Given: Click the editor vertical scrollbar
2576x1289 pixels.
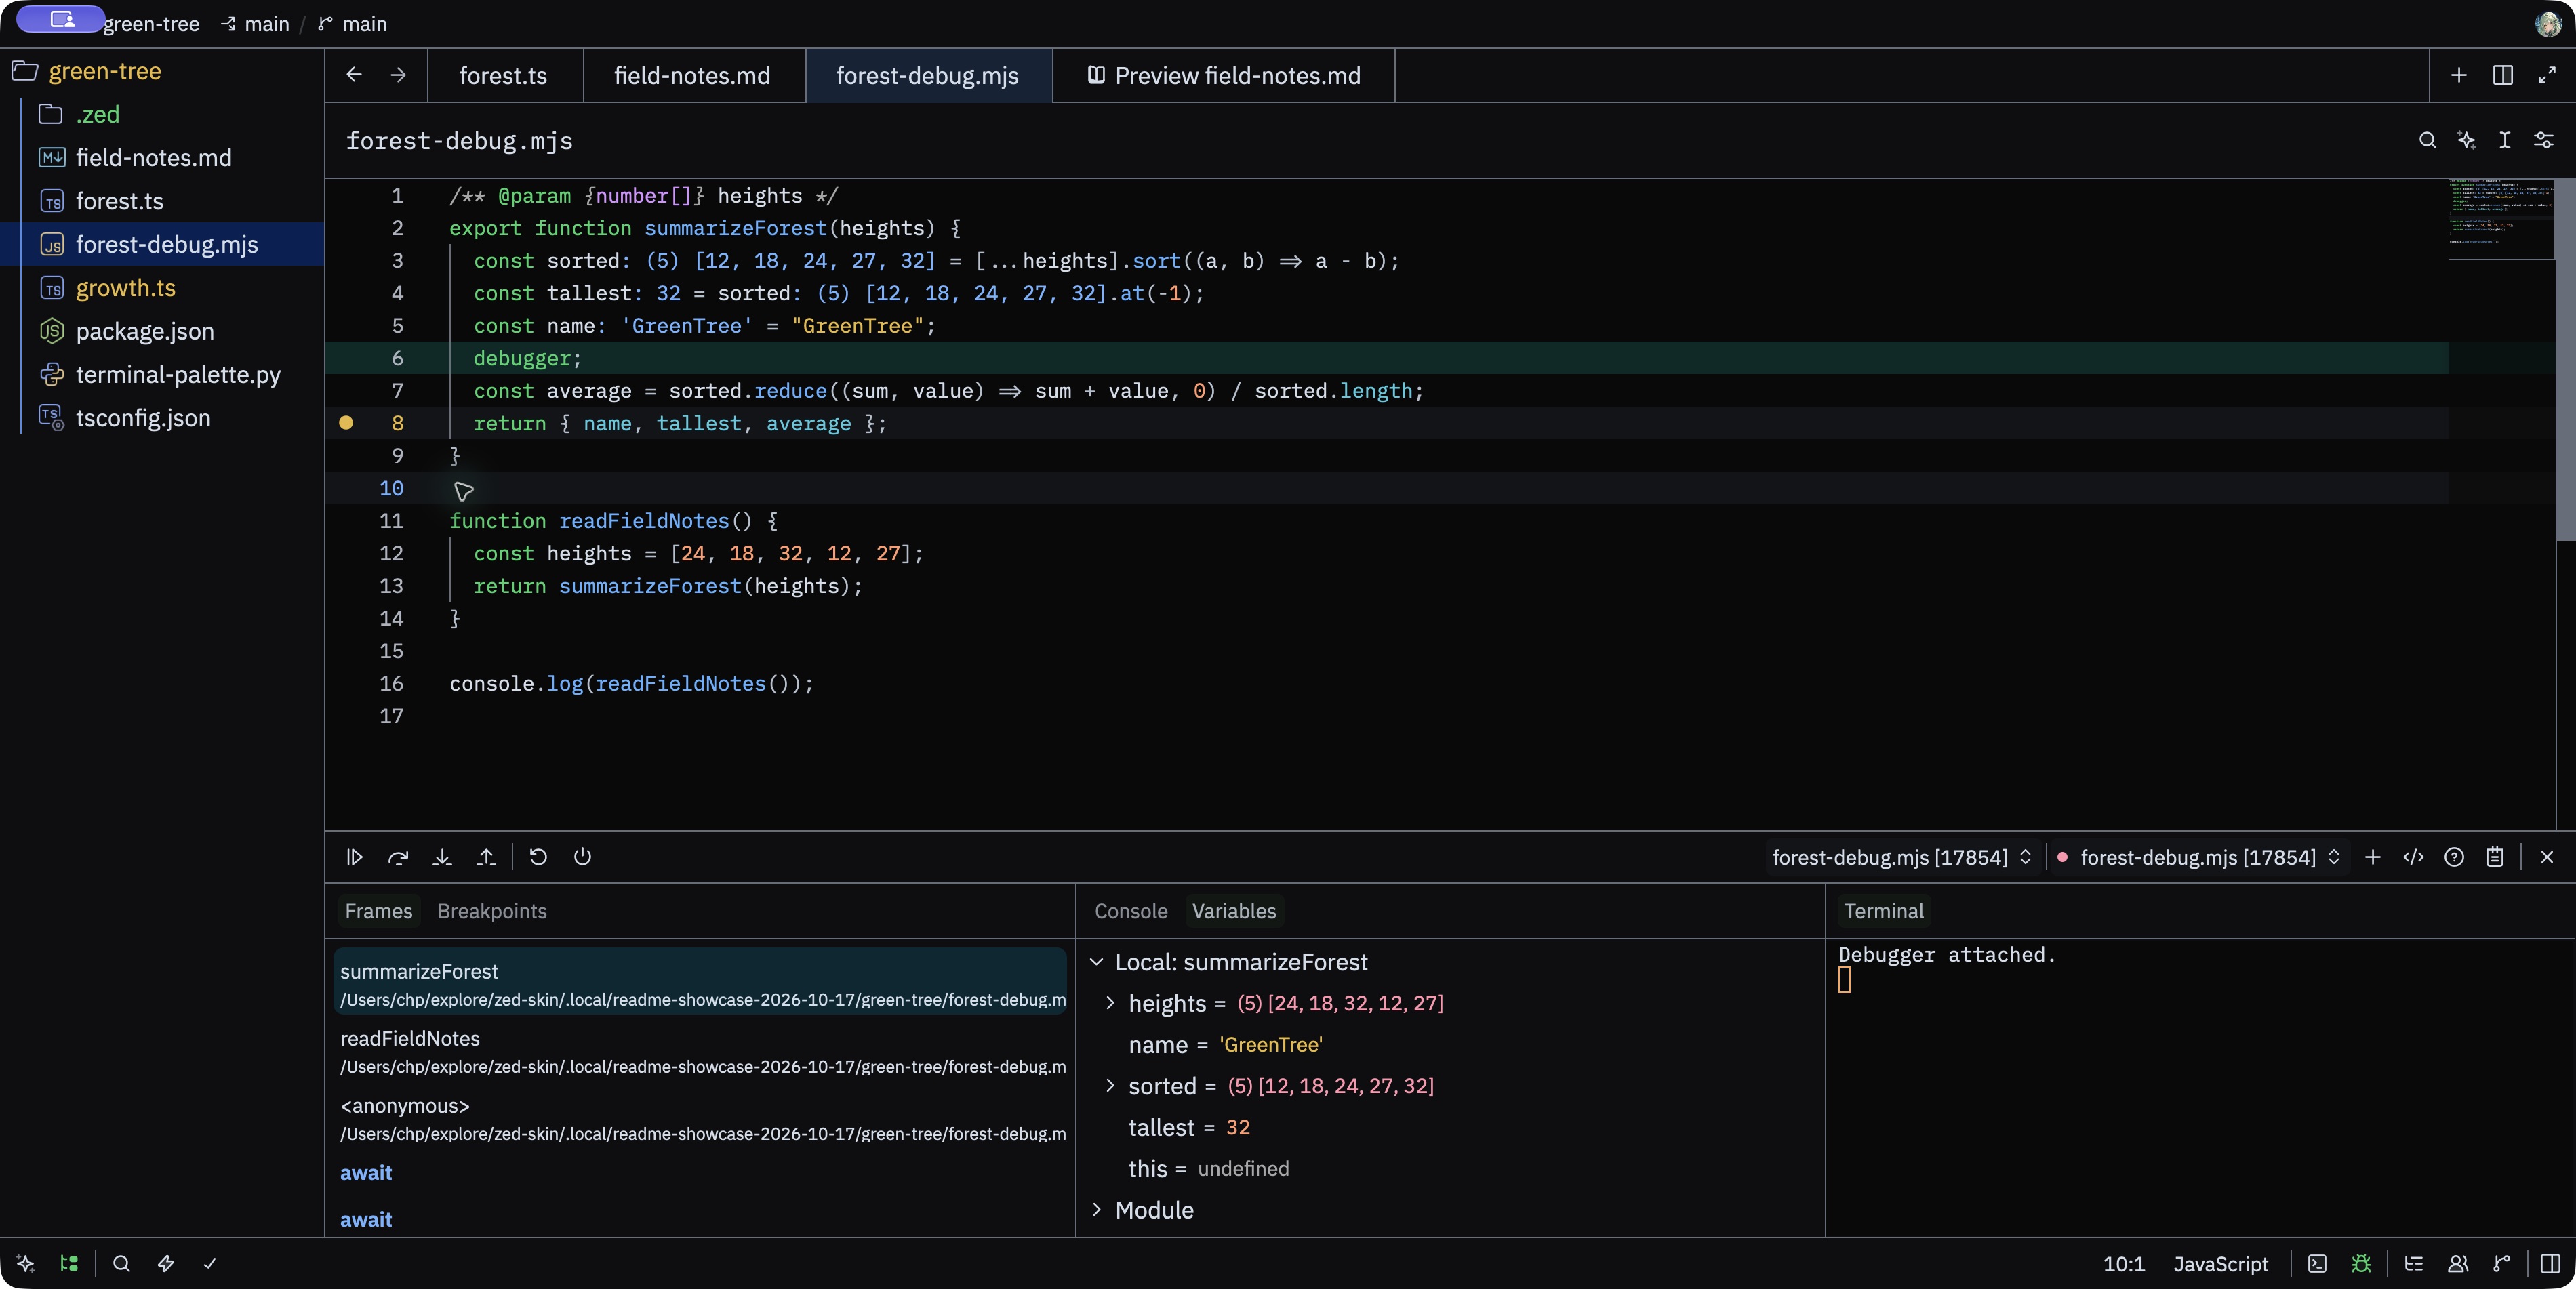Looking at the screenshot, I should click(2565, 360).
